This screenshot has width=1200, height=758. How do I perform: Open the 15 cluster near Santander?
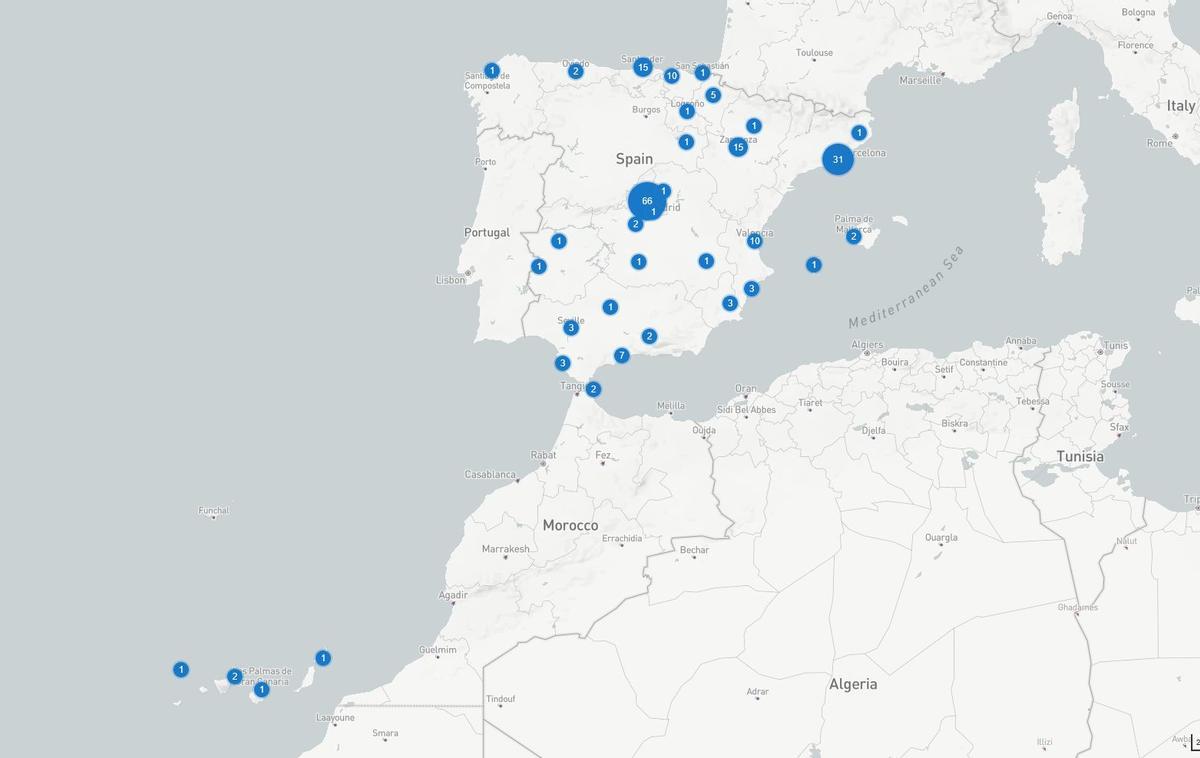point(641,66)
